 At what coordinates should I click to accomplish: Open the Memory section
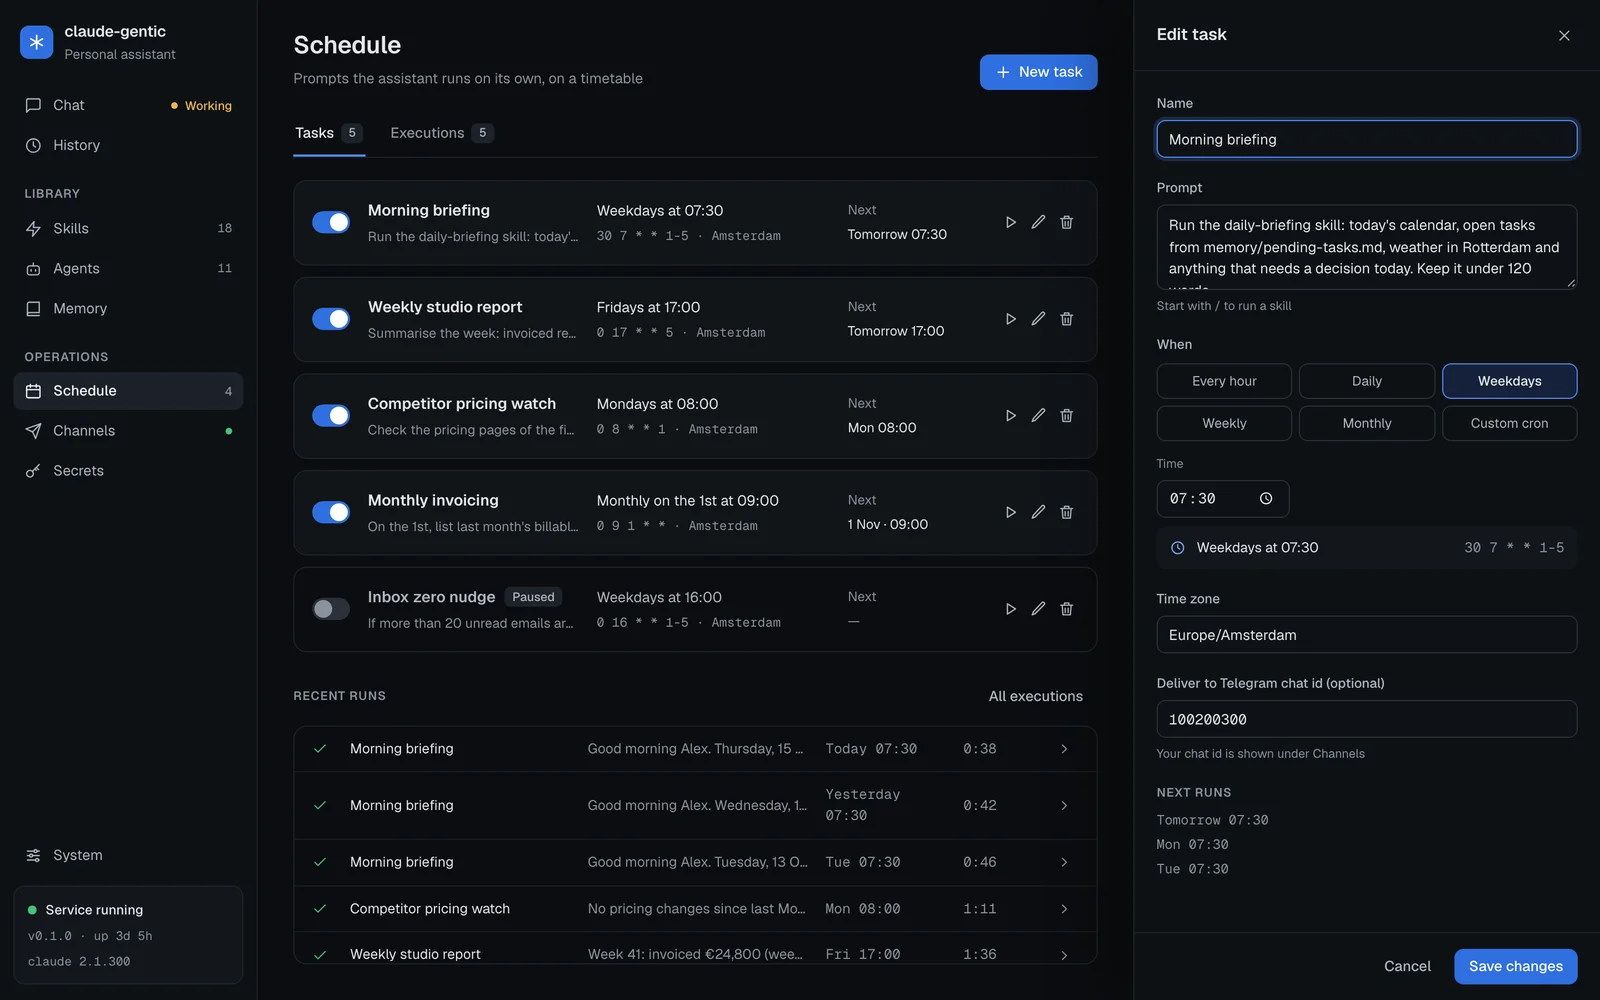coord(128,308)
